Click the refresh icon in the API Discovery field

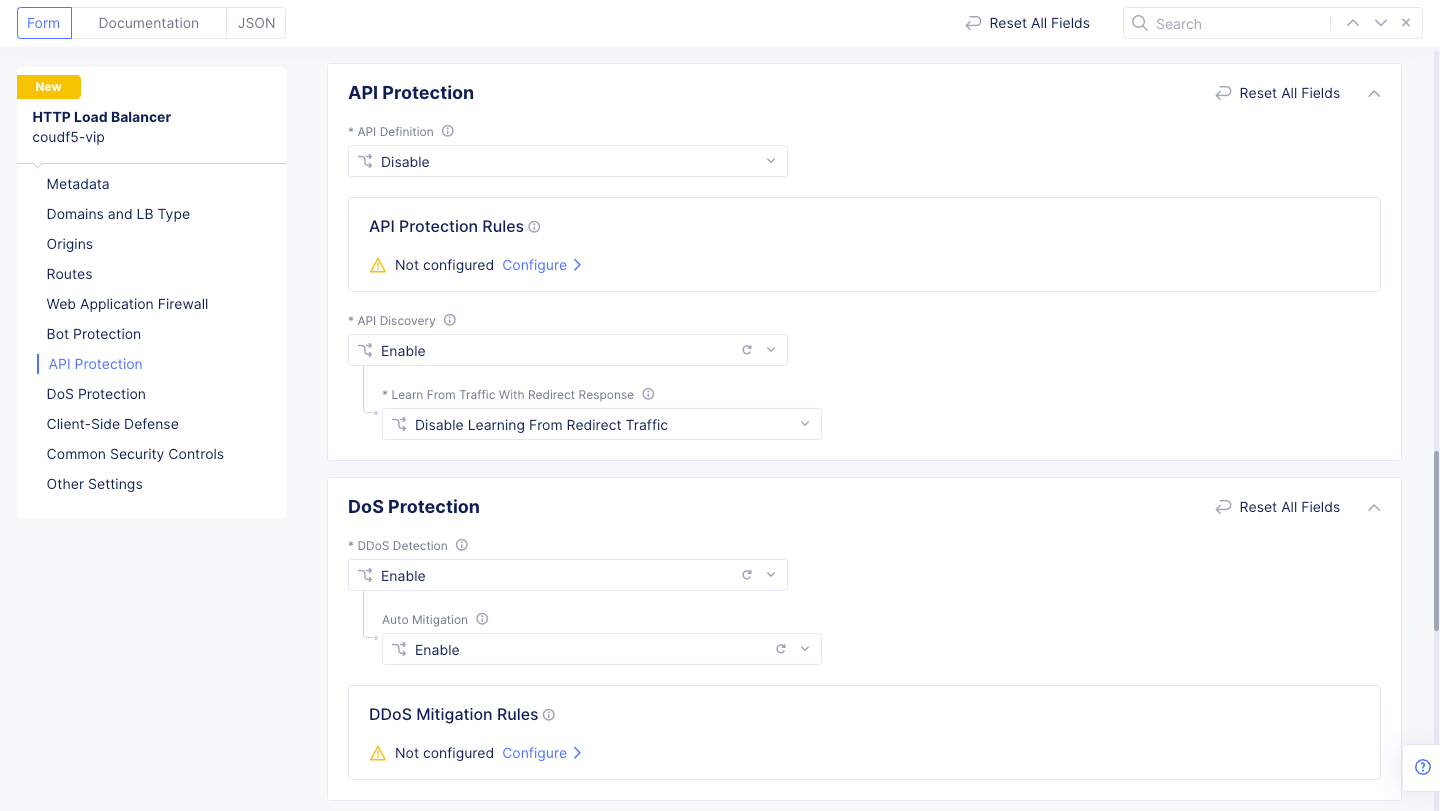point(746,350)
